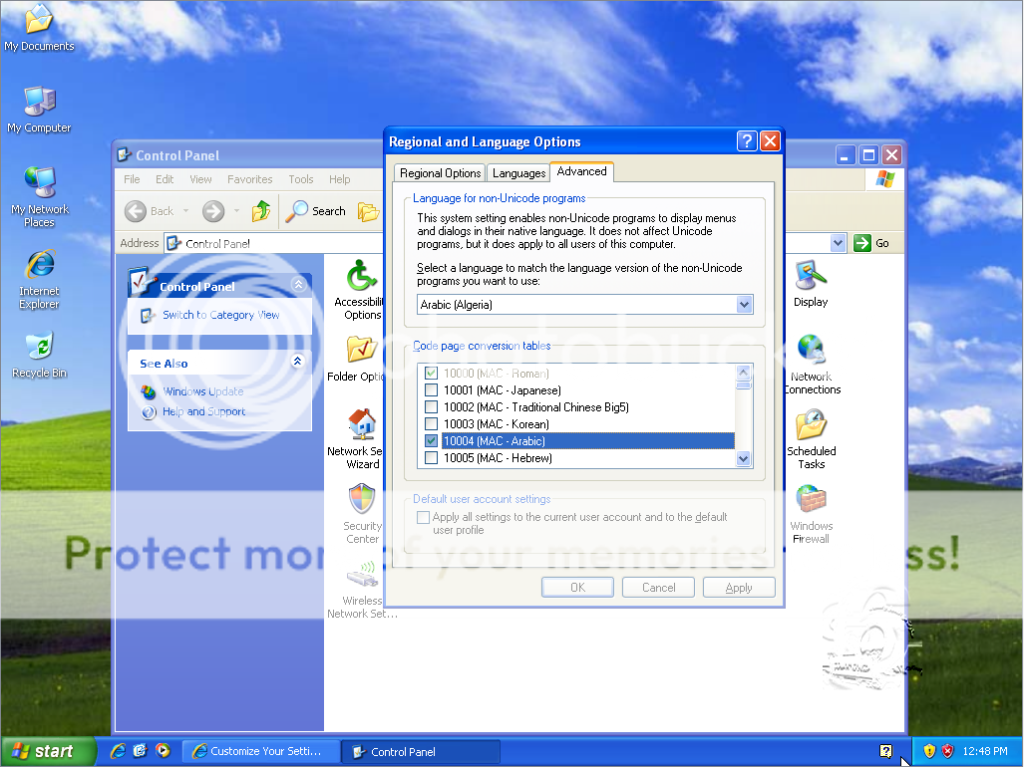The height and width of the screenshot is (767, 1024).
Task: Open Windows Update link
Action: coord(203,391)
